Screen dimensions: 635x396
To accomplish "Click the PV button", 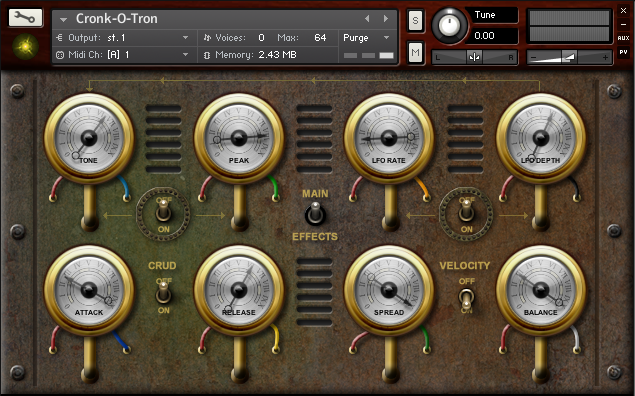I will tap(623, 52).
